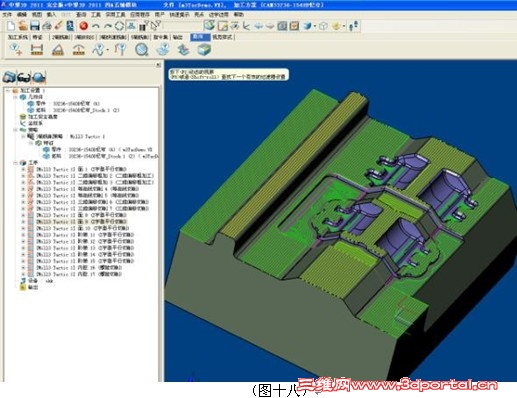Click the Open file icon

[x=23, y=26]
